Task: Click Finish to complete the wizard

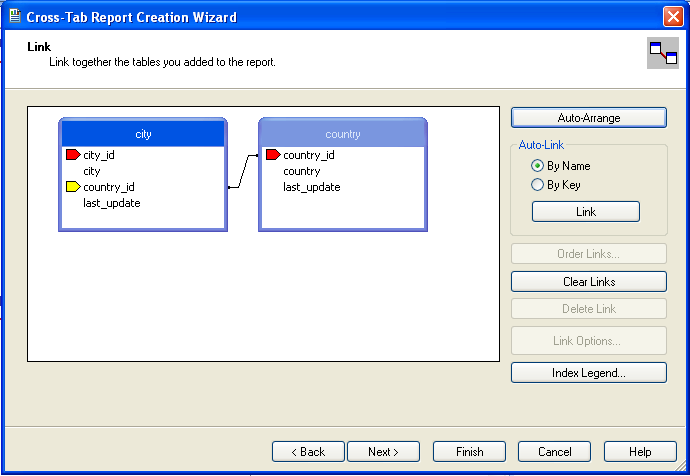Action: (x=469, y=452)
